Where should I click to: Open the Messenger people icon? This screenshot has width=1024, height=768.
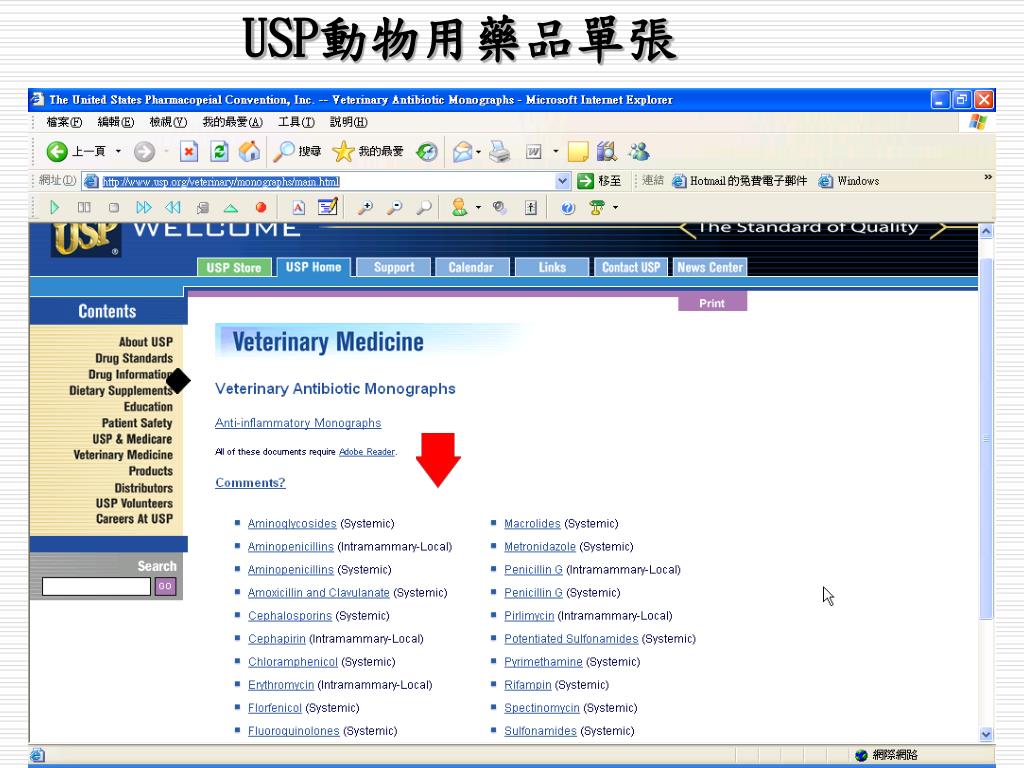tap(639, 152)
